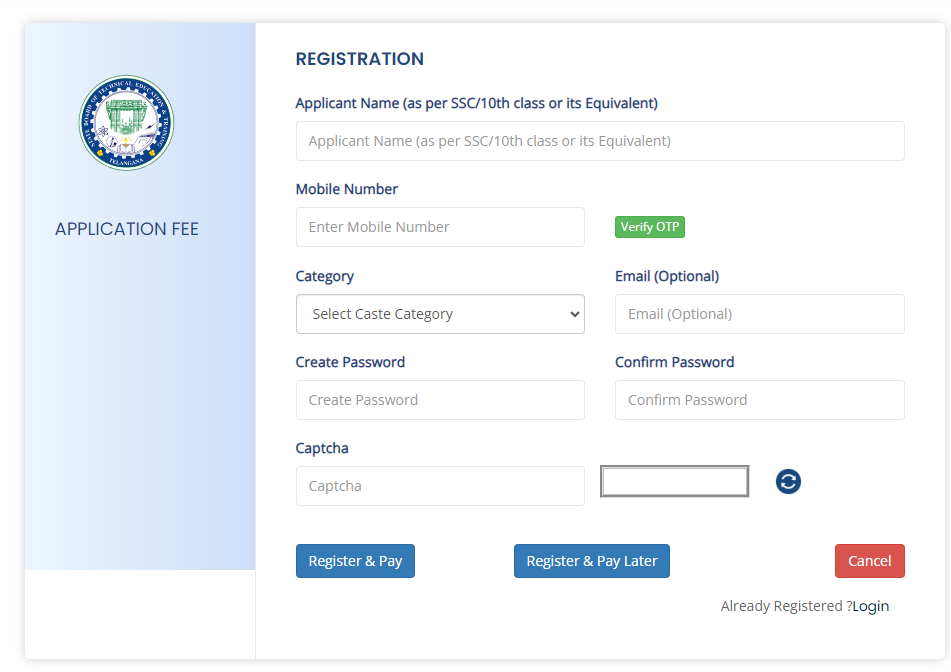Click the captcha image box
Viewport: 951px width, 672px height.
pyautogui.click(x=674, y=482)
